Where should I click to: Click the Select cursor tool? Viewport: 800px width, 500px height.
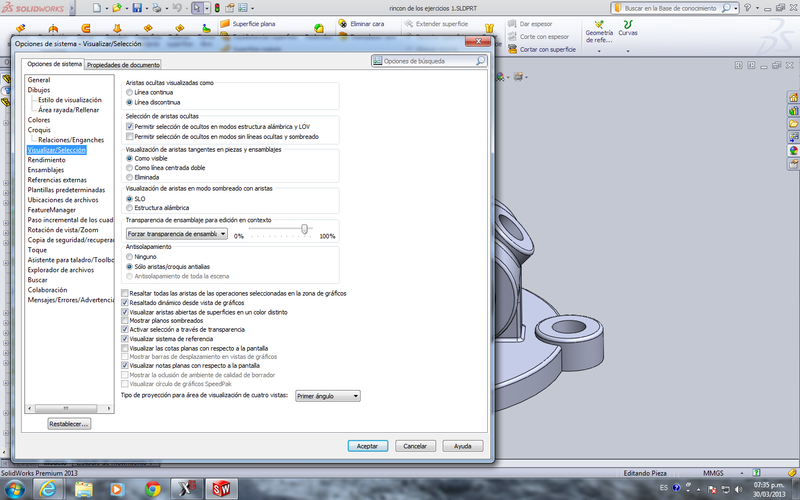197,8
